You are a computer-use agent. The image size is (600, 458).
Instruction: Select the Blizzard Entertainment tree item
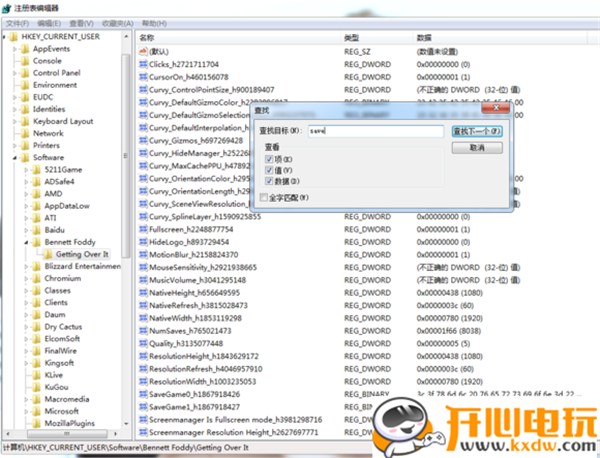point(83,266)
